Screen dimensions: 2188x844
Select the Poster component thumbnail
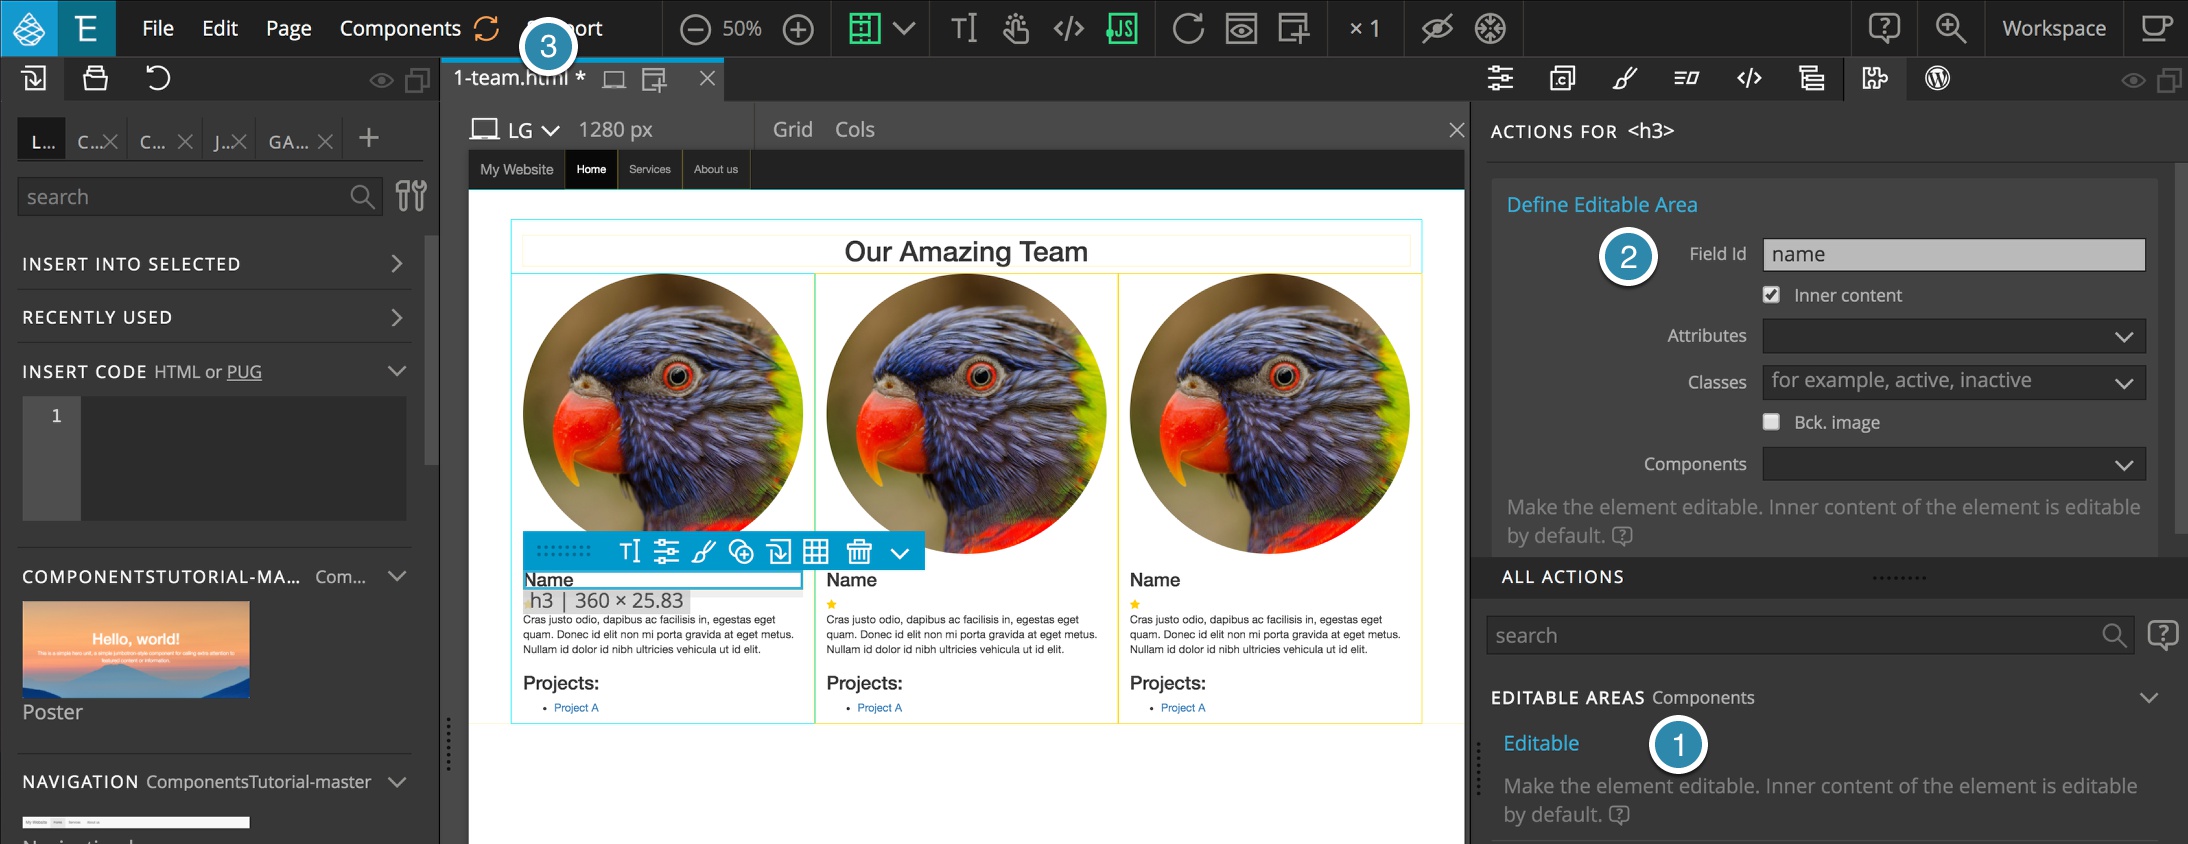pos(136,649)
